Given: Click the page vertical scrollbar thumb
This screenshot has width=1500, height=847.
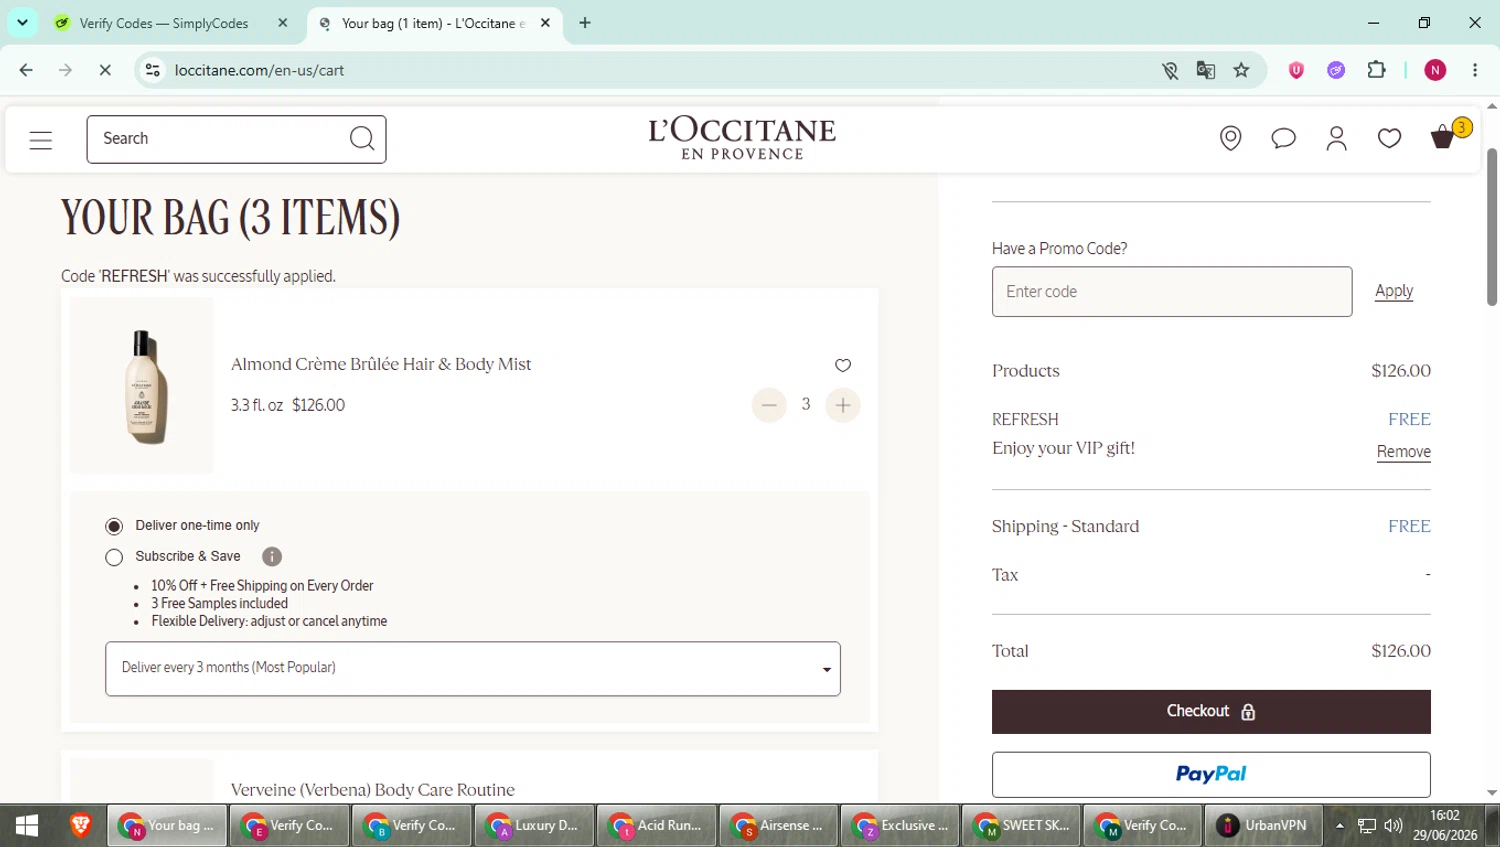Looking at the screenshot, I should [1492, 227].
